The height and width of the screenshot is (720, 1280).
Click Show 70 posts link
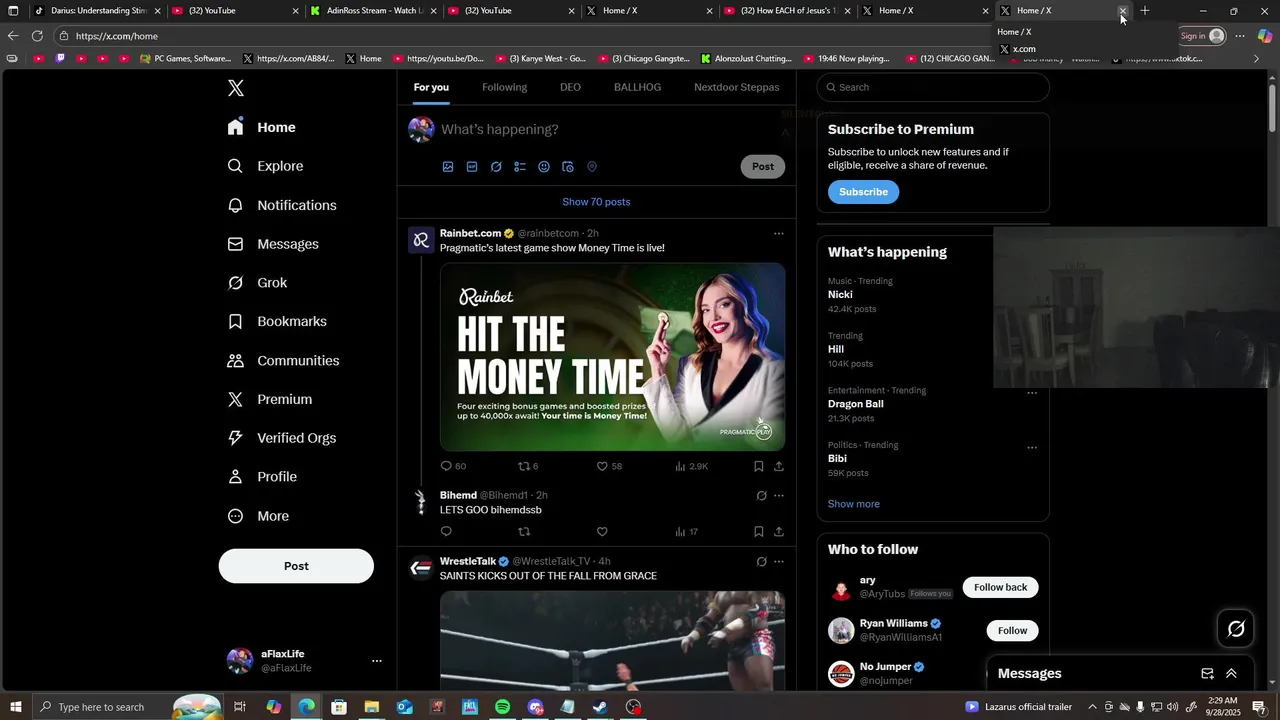pos(596,202)
